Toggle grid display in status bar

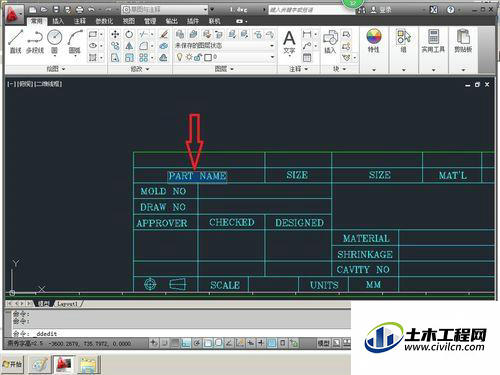(x=175, y=343)
